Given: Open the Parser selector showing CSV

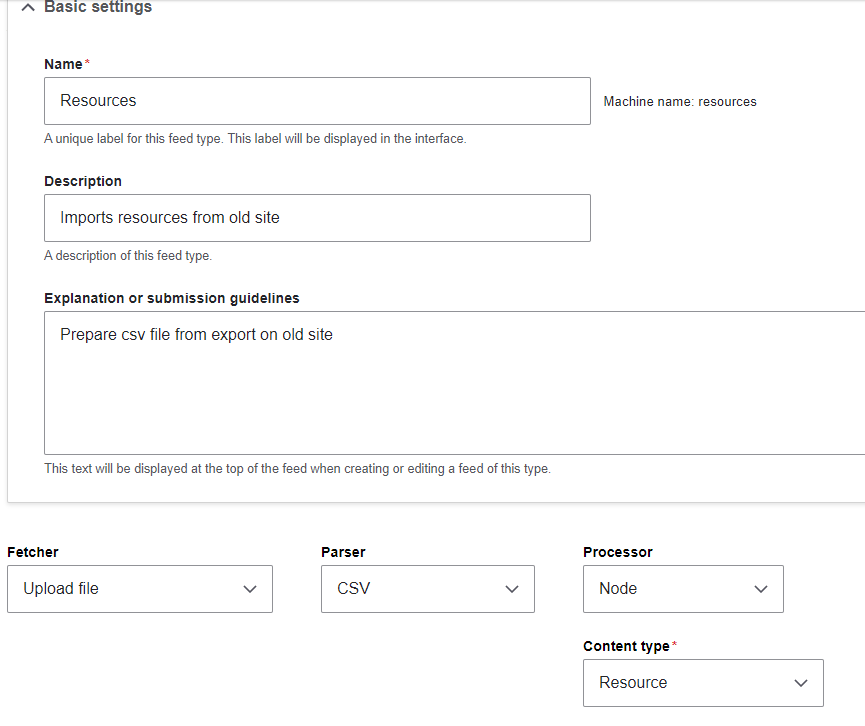Looking at the screenshot, I should pyautogui.click(x=427, y=589).
